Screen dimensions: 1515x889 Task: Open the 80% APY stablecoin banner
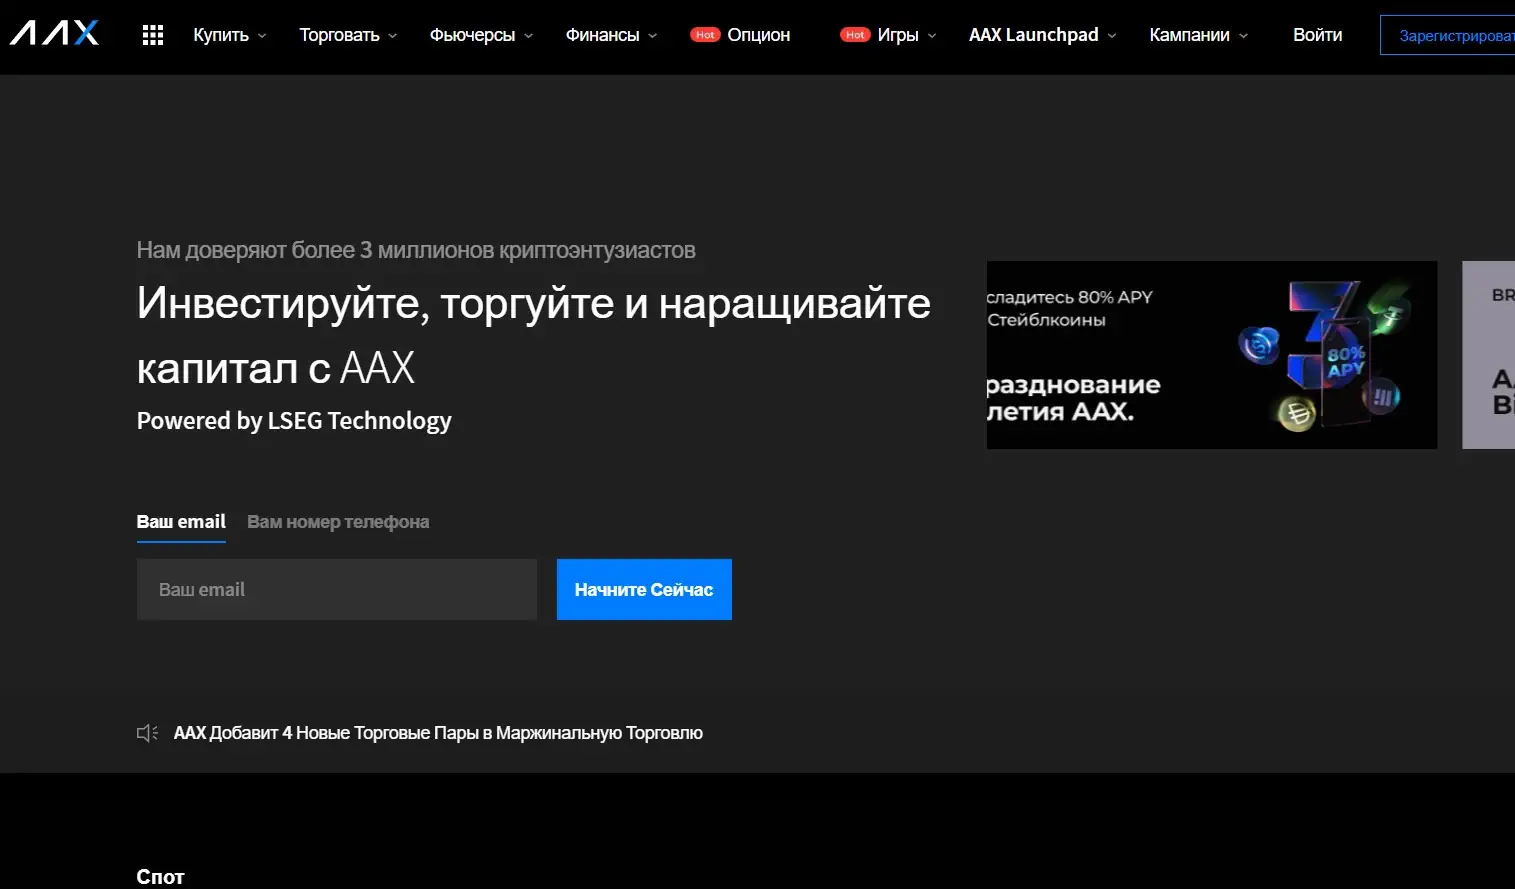coord(1212,355)
